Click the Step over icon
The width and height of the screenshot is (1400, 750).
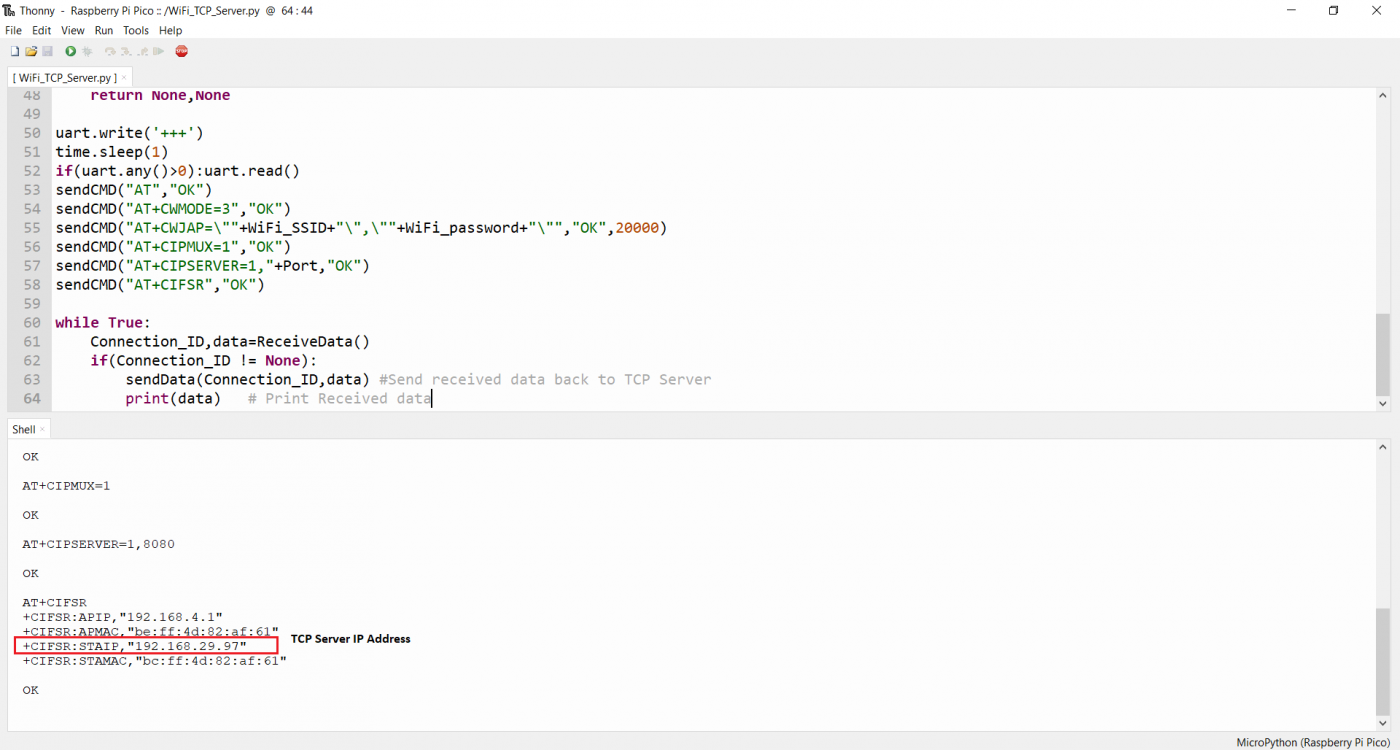pyautogui.click(x=110, y=51)
